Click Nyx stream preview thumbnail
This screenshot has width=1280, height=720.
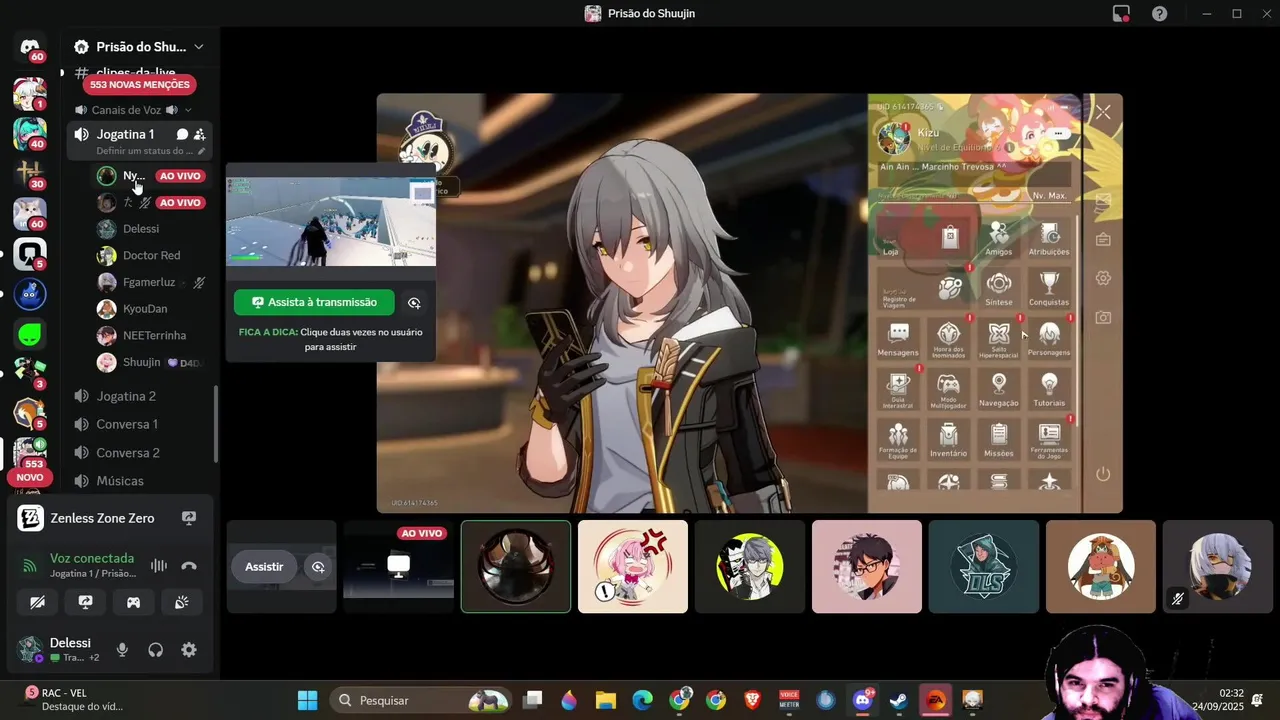pos(330,222)
